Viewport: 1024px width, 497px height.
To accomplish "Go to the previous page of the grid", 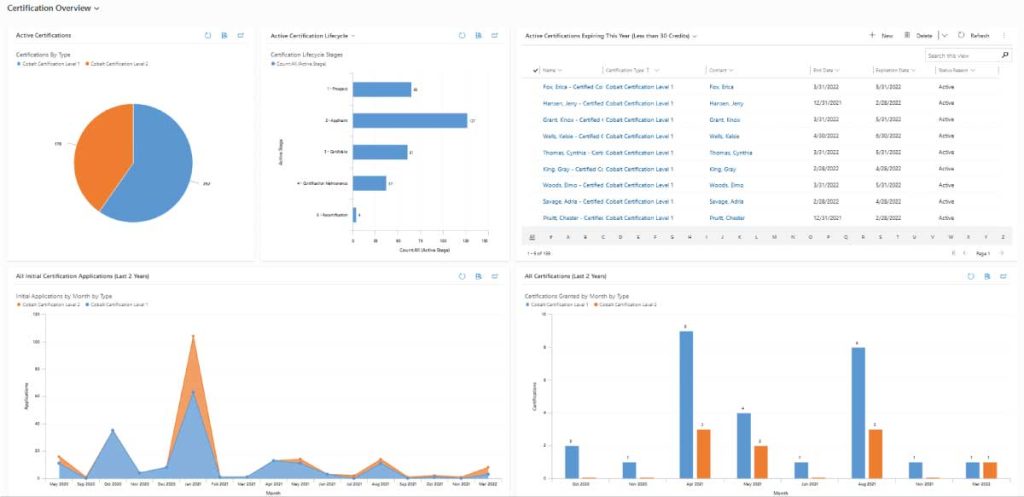I will click(x=965, y=253).
